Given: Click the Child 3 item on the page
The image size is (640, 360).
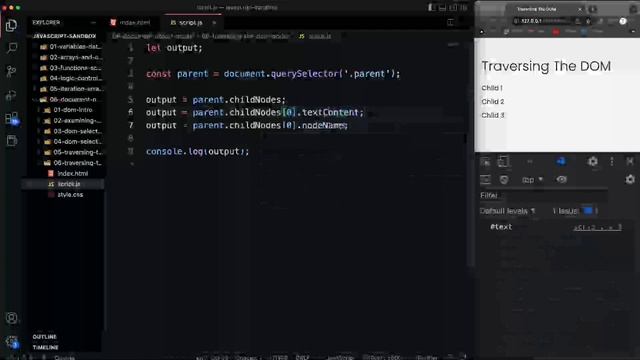Looking at the screenshot, I should (x=493, y=115).
